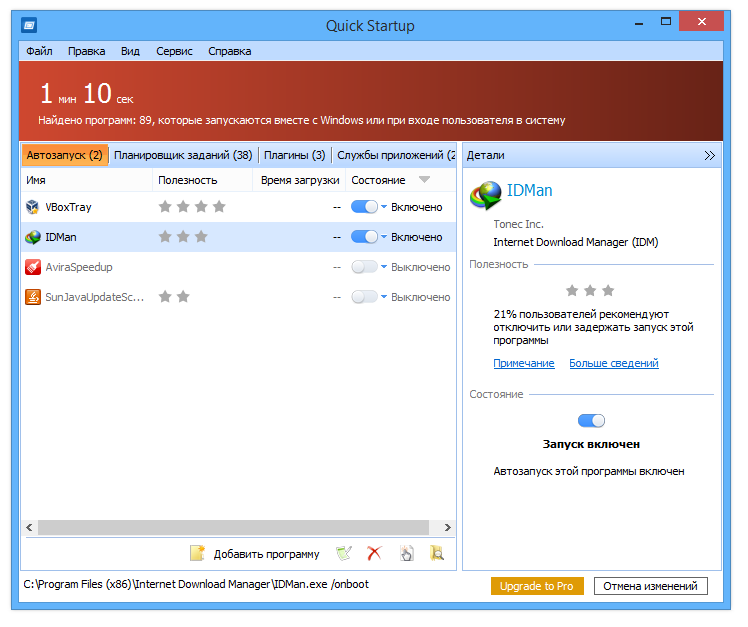Select the Автозапуск (2) tab
This screenshot has height=627, width=748.
pyautogui.click(x=65, y=155)
